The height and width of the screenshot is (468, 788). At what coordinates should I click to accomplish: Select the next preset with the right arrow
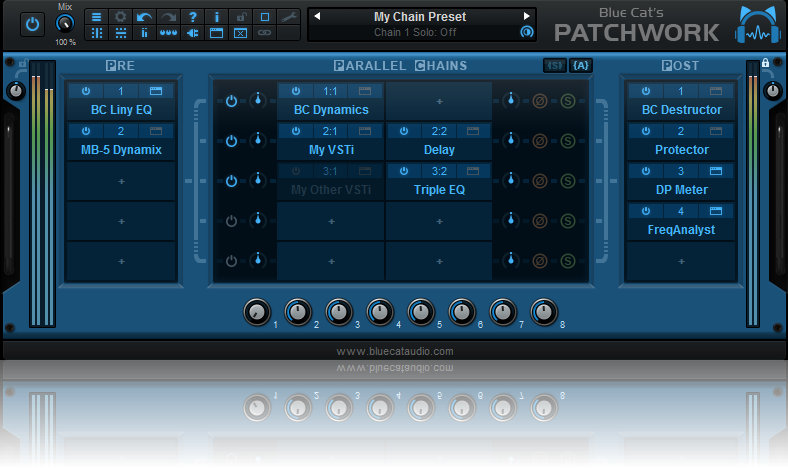pos(527,17)
